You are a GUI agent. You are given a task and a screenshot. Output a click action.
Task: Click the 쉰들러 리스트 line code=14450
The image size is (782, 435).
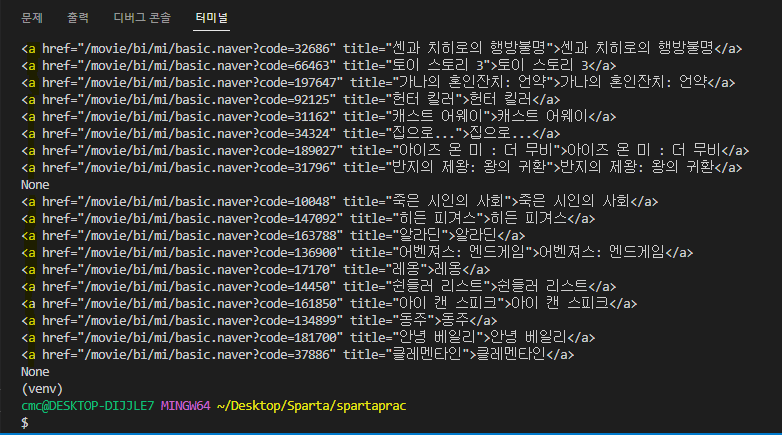pyautogui.click(x=318, y=286)
